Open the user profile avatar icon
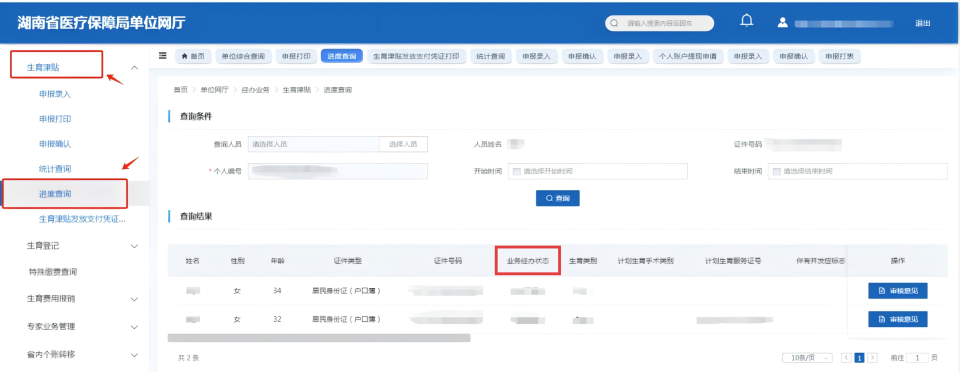The height and width of the screenshot is (372, 960). 782,23
